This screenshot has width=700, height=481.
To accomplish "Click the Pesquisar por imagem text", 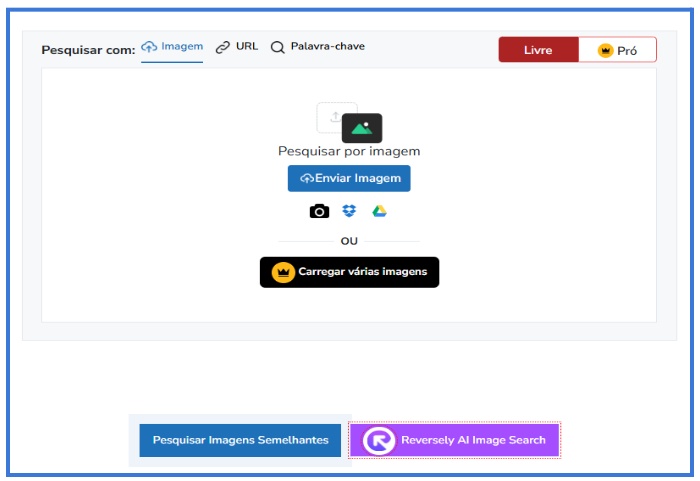I will click(349, 151).
